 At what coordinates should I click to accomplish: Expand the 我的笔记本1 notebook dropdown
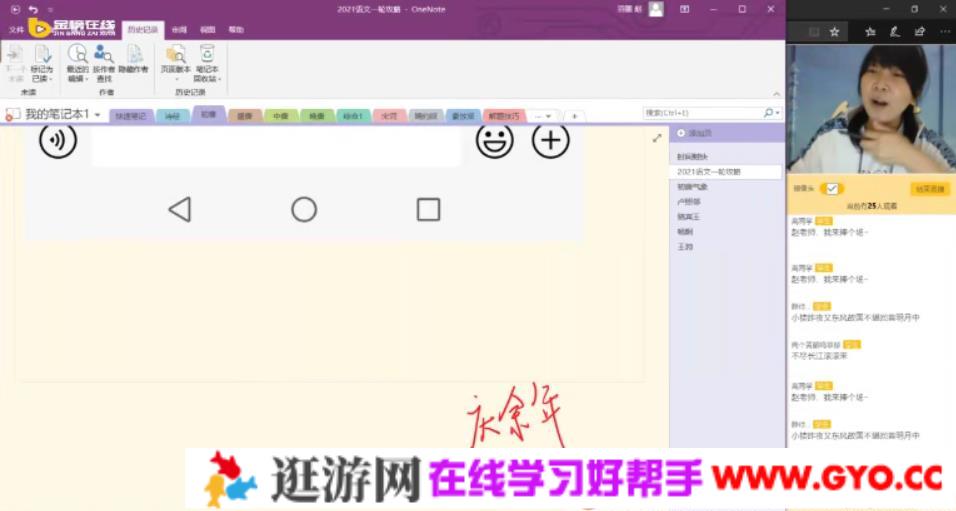click(98, 115)
